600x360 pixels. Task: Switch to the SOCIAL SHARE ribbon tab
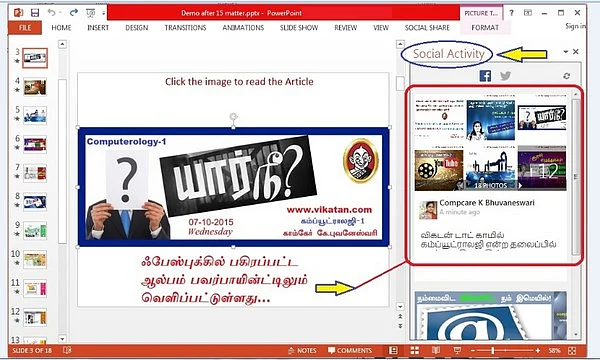[427, 28]
